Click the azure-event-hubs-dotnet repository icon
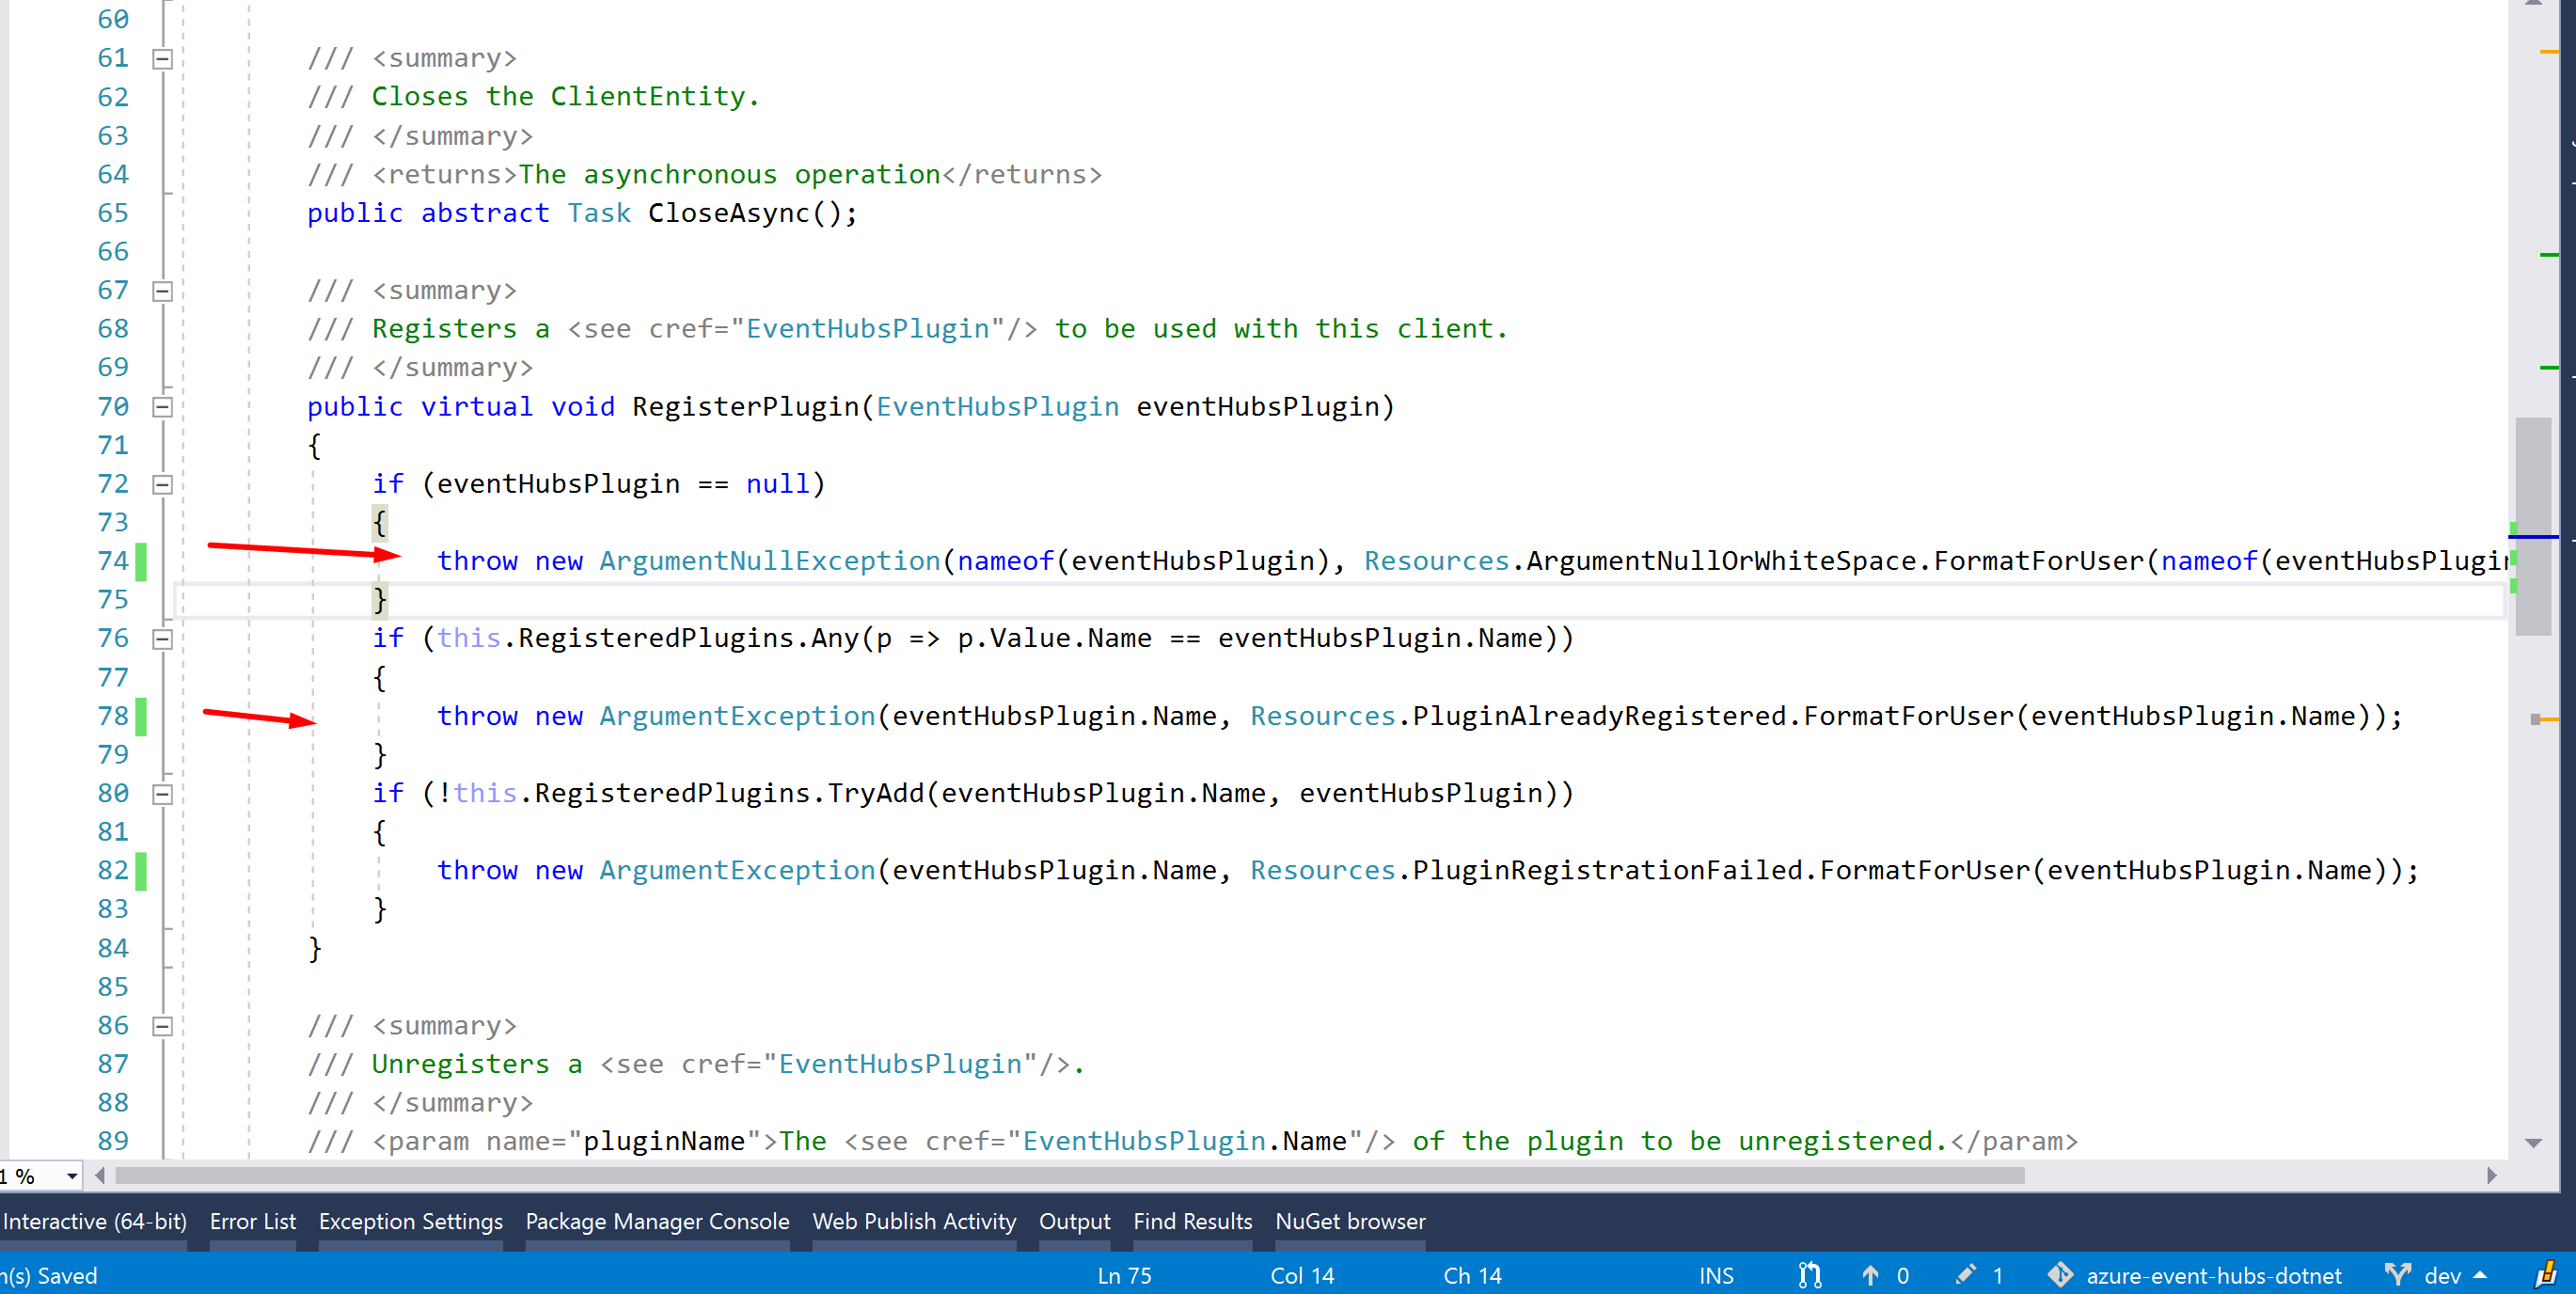Viewport: 2576px width, 1294px height. (x=2060, y=1275)
